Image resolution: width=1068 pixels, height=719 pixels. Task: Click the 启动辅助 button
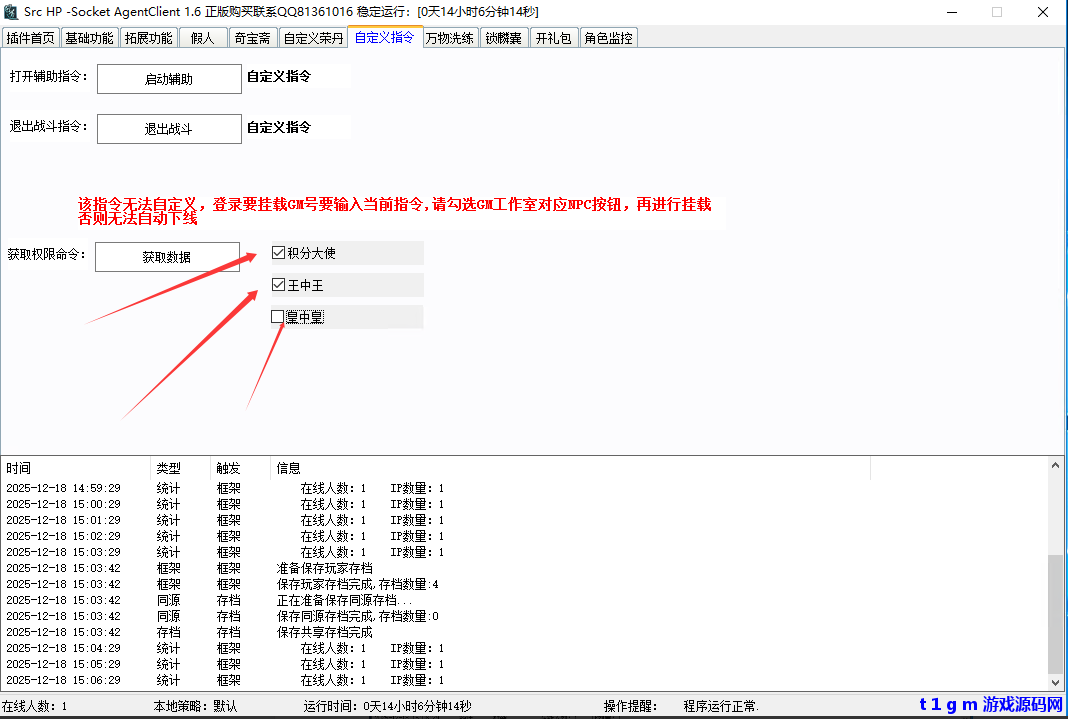tap(168, 78)
